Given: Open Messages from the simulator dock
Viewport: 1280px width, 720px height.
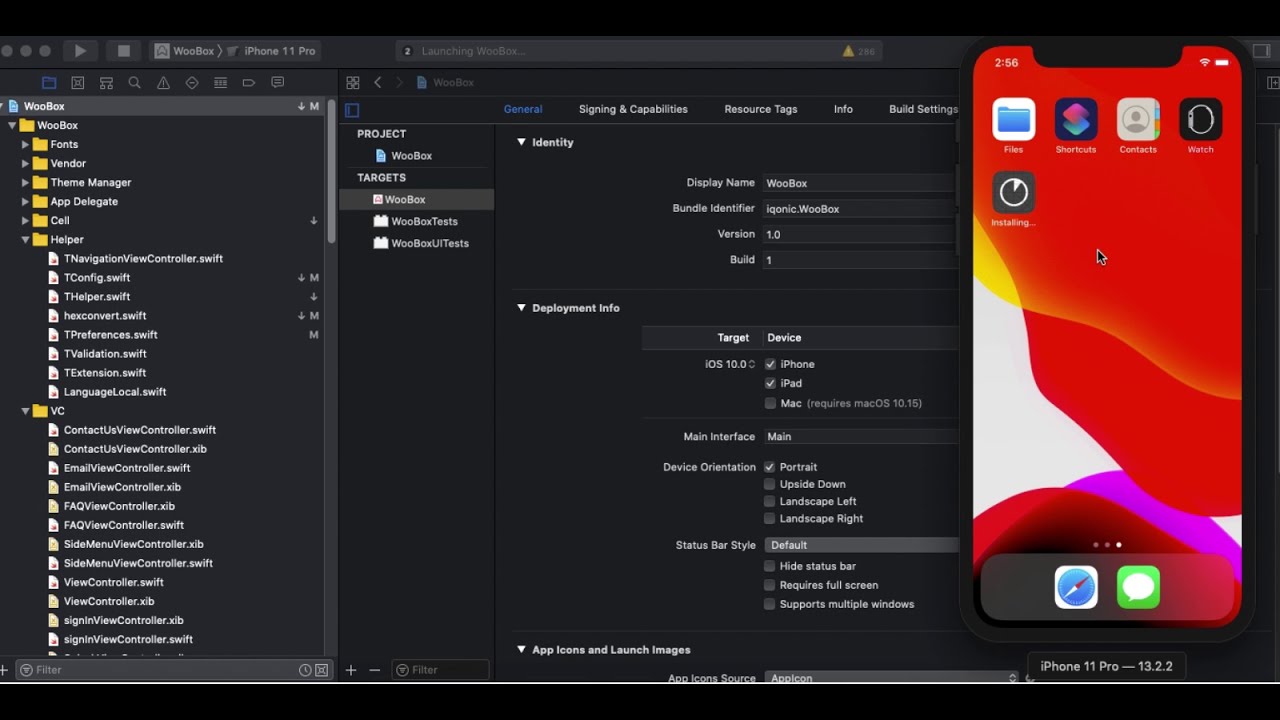Looking at the screenshot, I should pyautogui.click(x=1138, y=588).
